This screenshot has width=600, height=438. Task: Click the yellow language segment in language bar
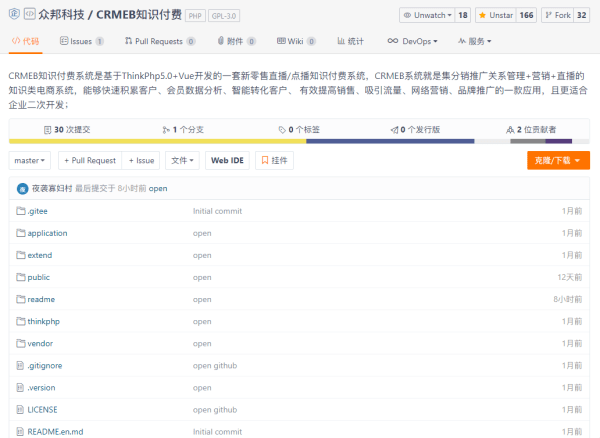(x=157, y=141)
